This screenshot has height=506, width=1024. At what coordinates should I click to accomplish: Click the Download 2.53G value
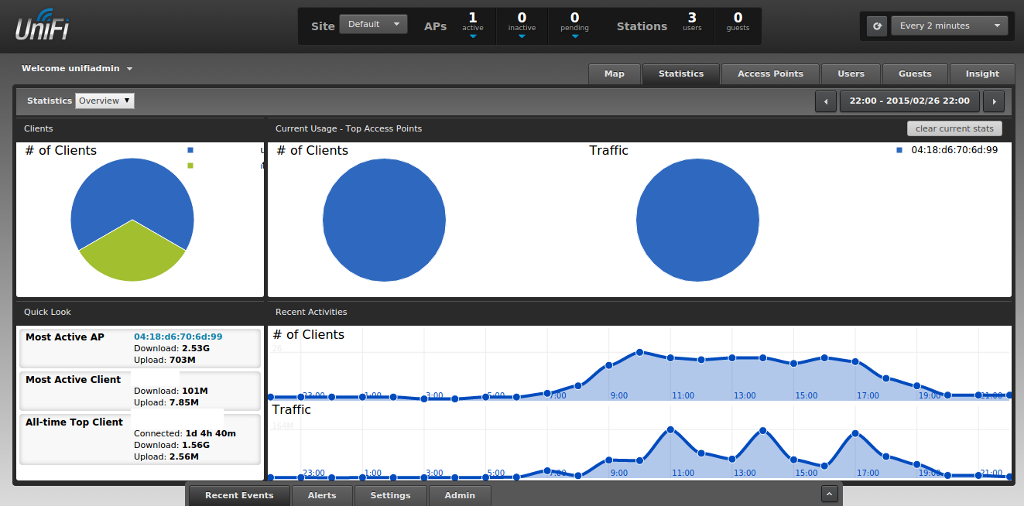(x=196, y=349)
